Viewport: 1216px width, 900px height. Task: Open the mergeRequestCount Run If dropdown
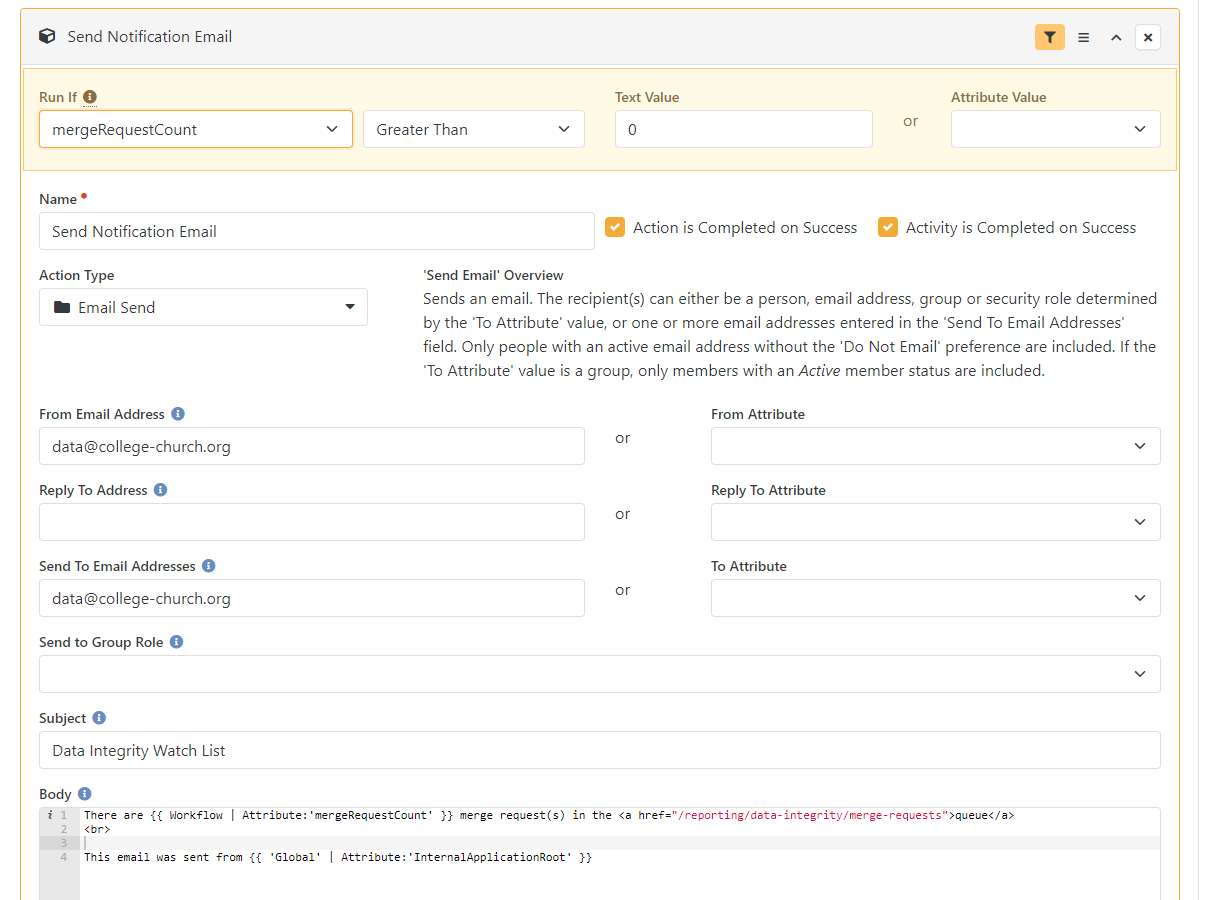(x=196, y=129)
